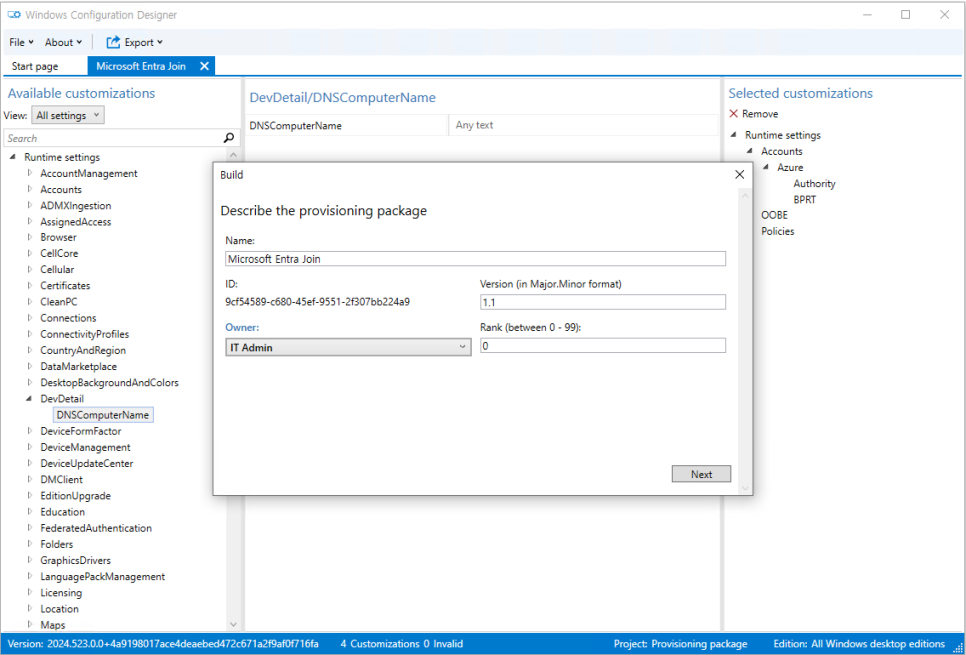Click the package ID text
This screenshot has height=655, width=966.
pyautogui.click(x=317, y=302)
